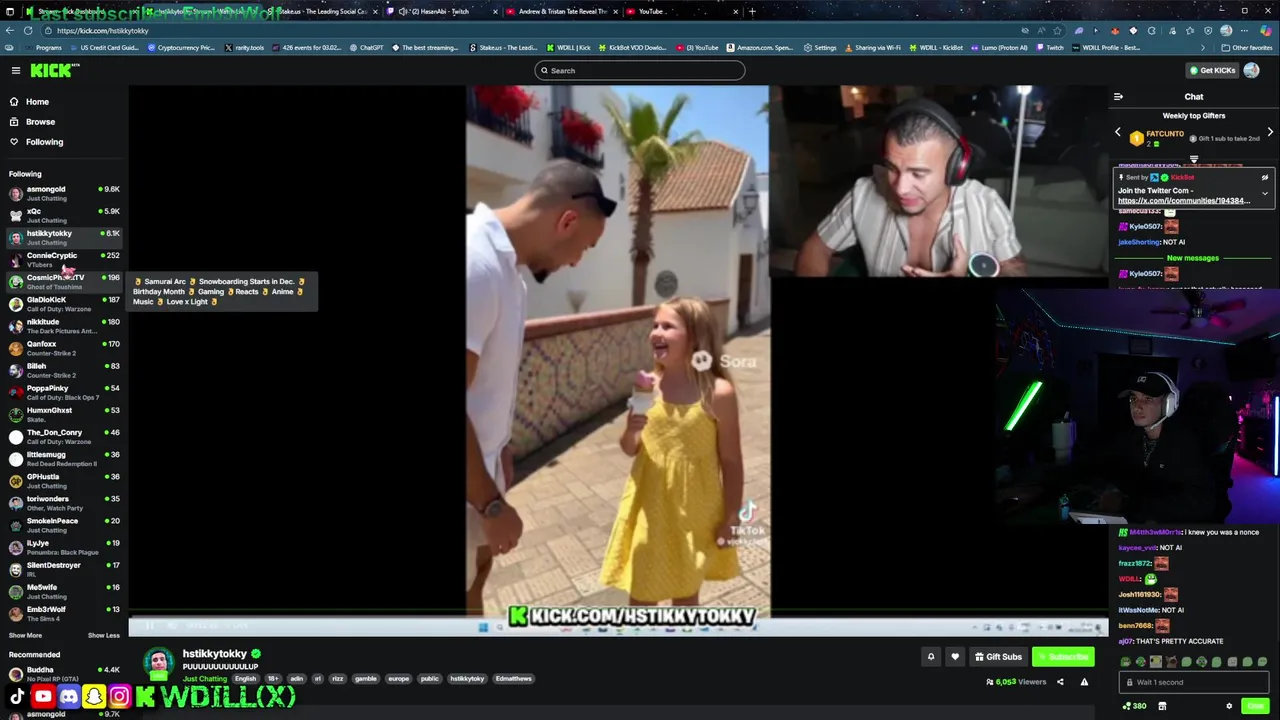1280x720 pixels.
Task: Open xQc channel in Following list
Action: 64,215
